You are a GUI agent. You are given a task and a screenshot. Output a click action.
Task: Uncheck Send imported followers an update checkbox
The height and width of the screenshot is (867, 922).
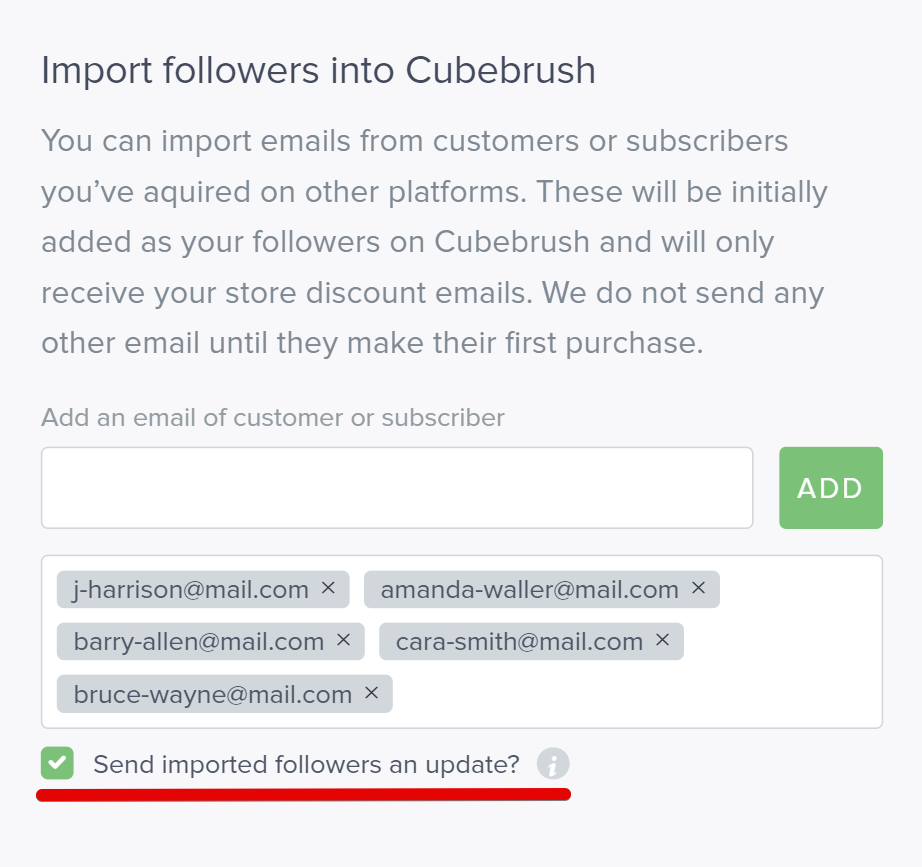57,763
